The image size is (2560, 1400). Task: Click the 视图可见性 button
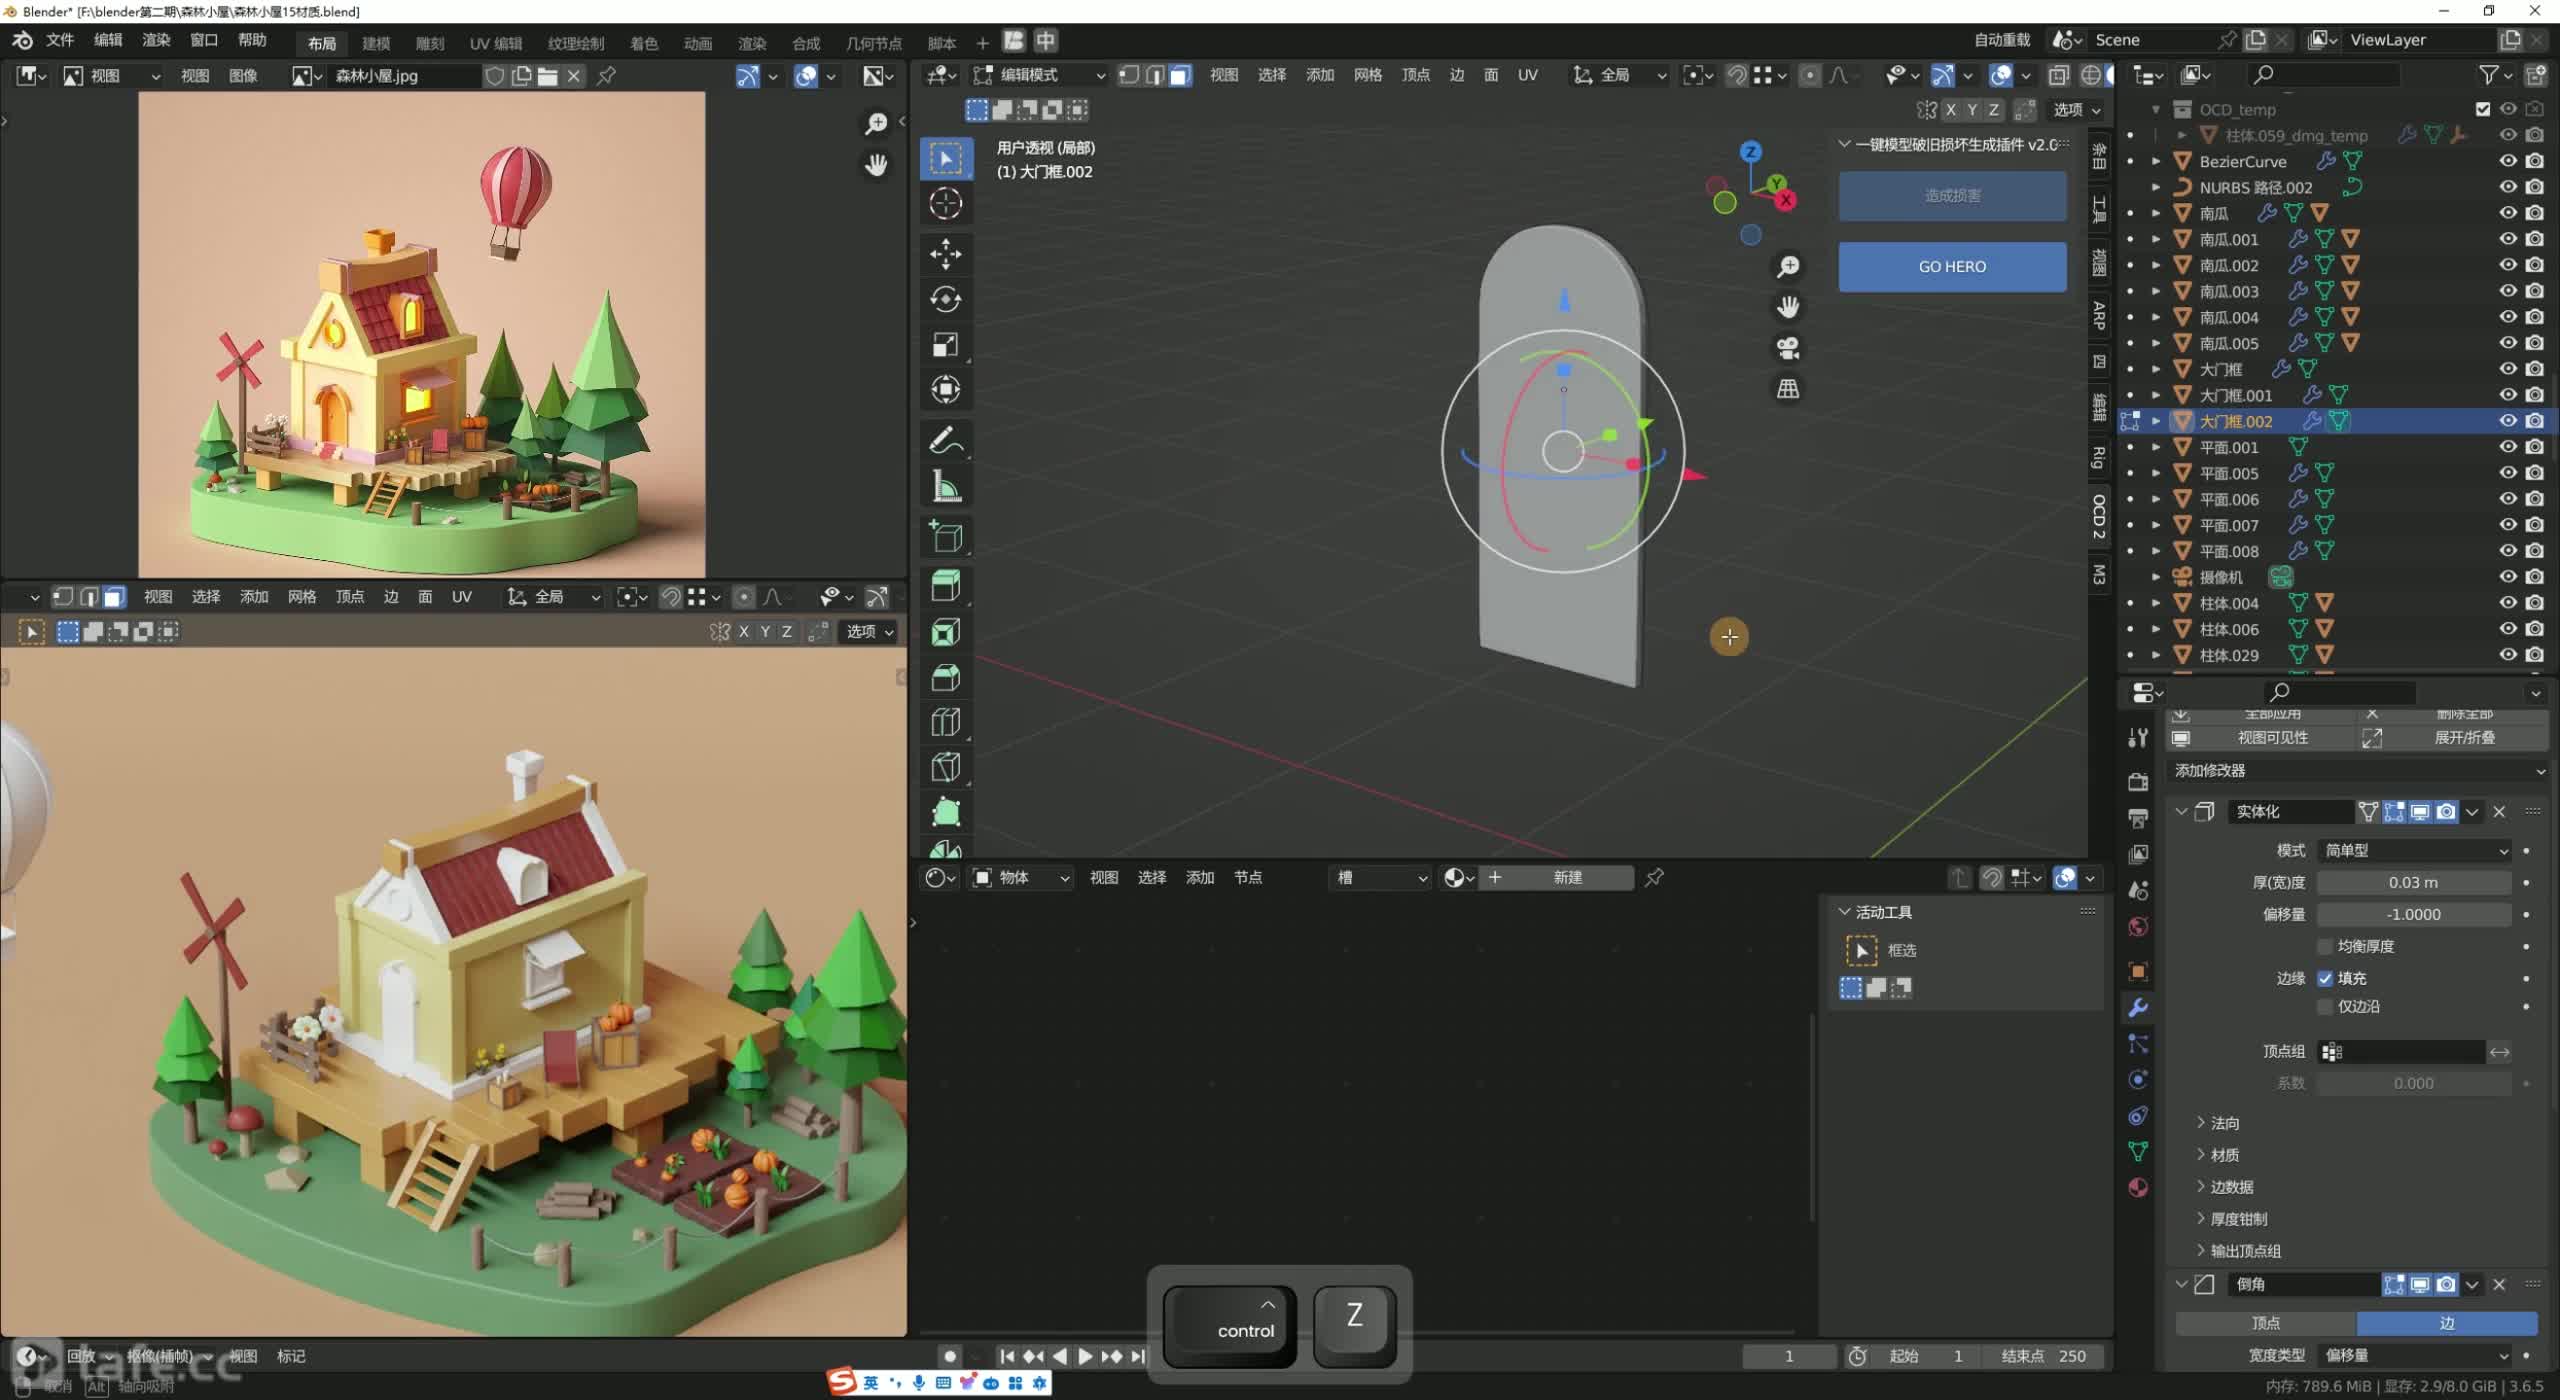click(2260, 738)
